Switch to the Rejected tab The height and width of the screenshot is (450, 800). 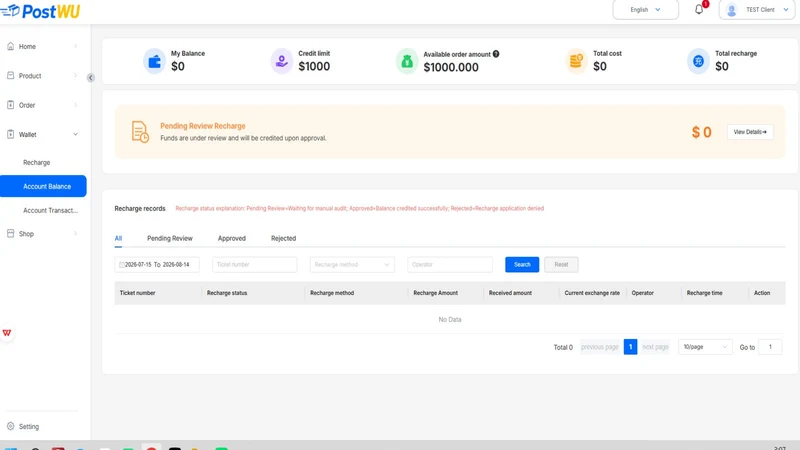[283, 238]
